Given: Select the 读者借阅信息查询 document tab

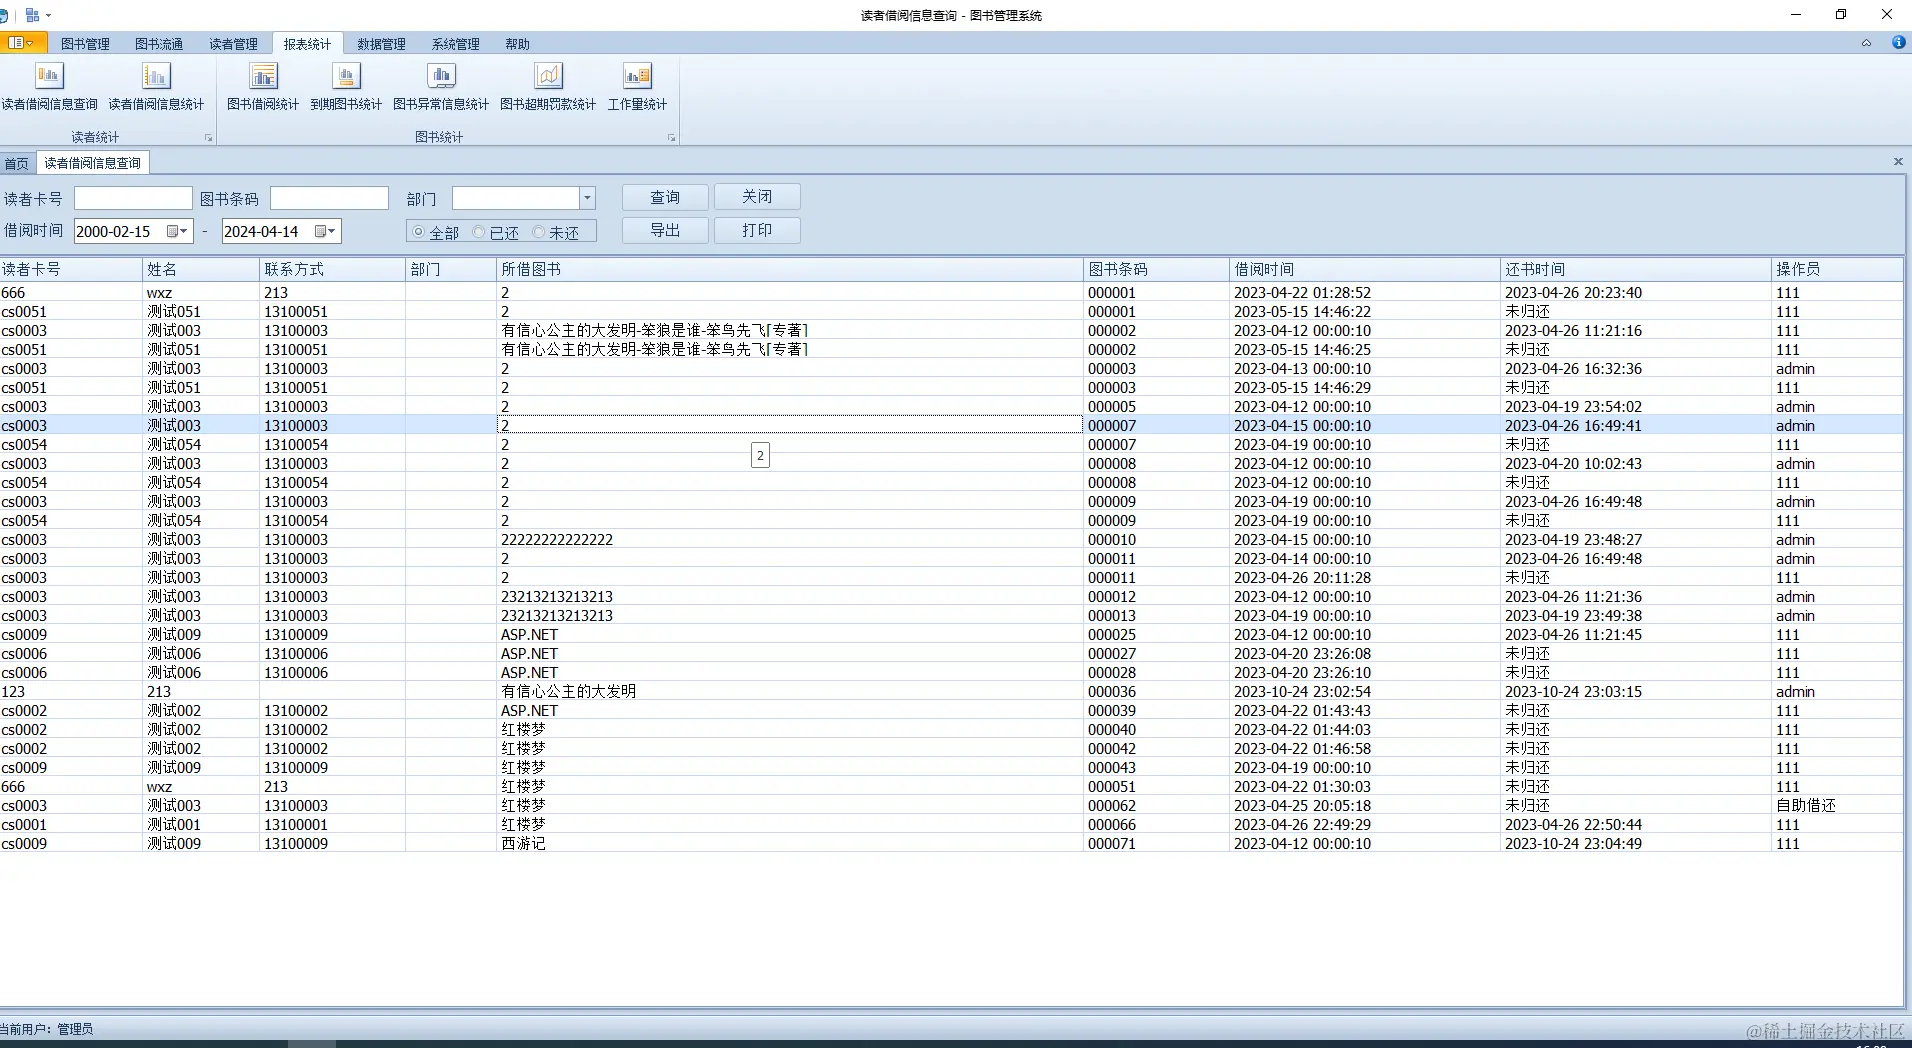Looking at the screenshot, I should [x=93, y=163].
